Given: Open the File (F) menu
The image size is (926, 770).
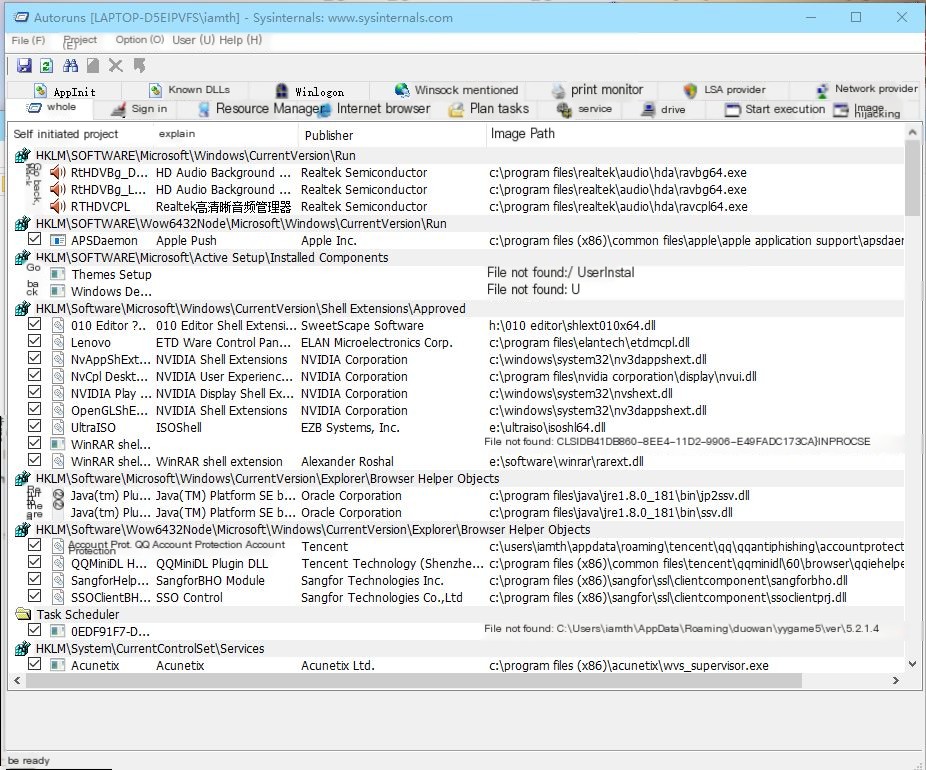Looking at the screenshot, I should tap(28, 40).
